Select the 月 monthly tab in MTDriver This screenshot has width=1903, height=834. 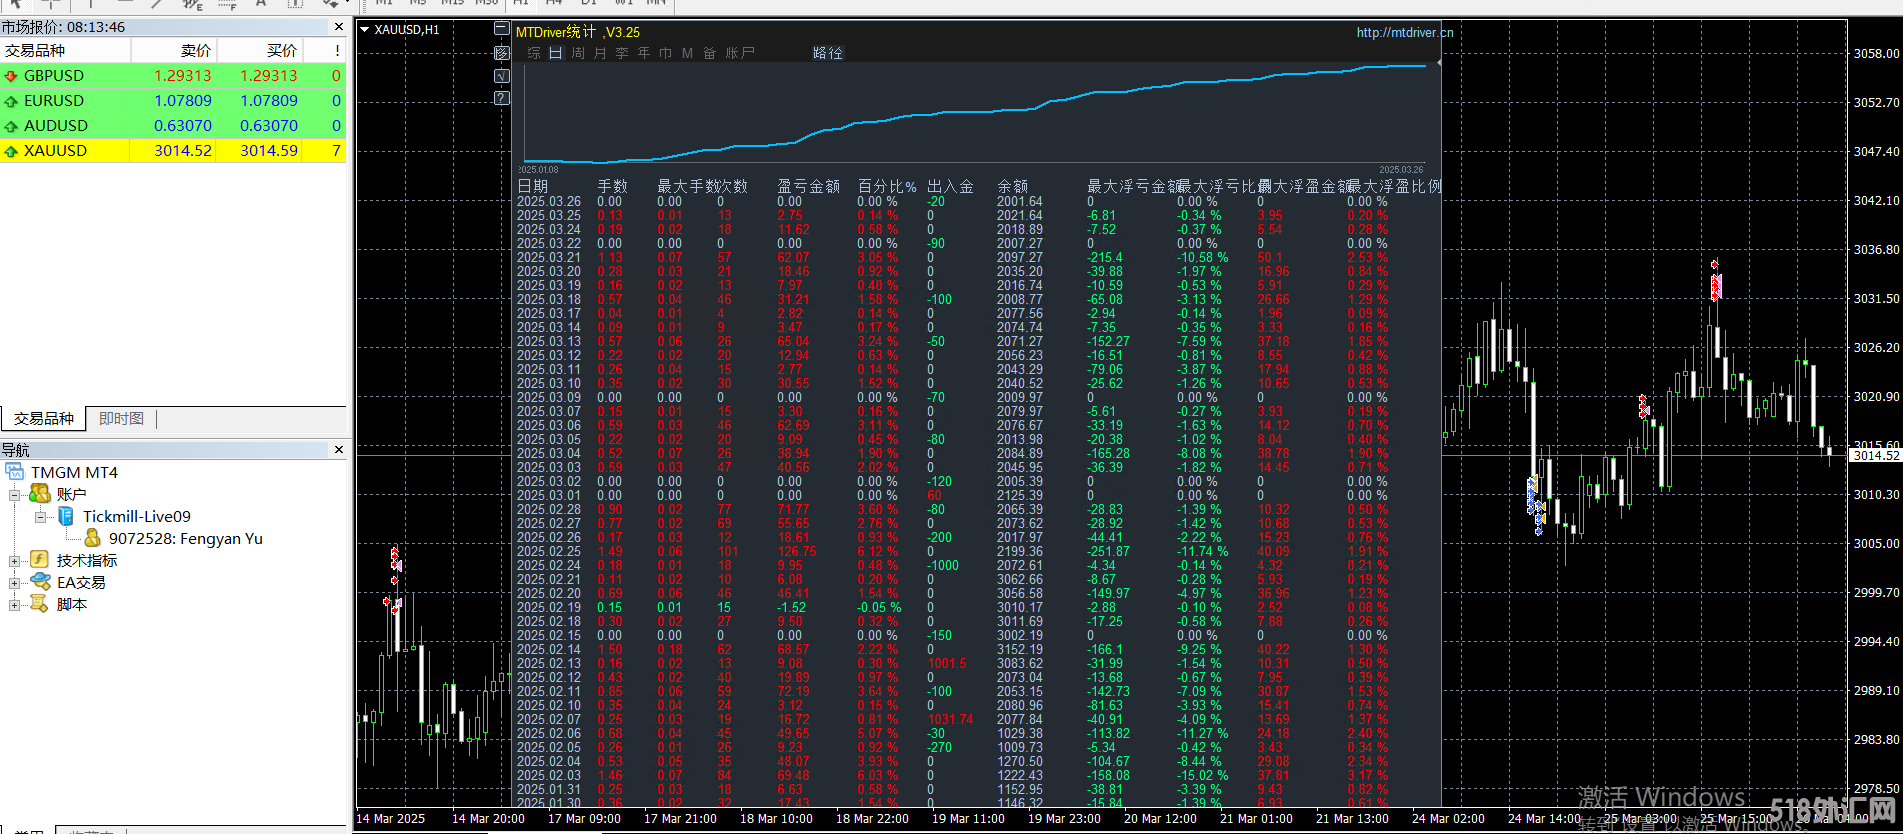click(x=600, y=53)
